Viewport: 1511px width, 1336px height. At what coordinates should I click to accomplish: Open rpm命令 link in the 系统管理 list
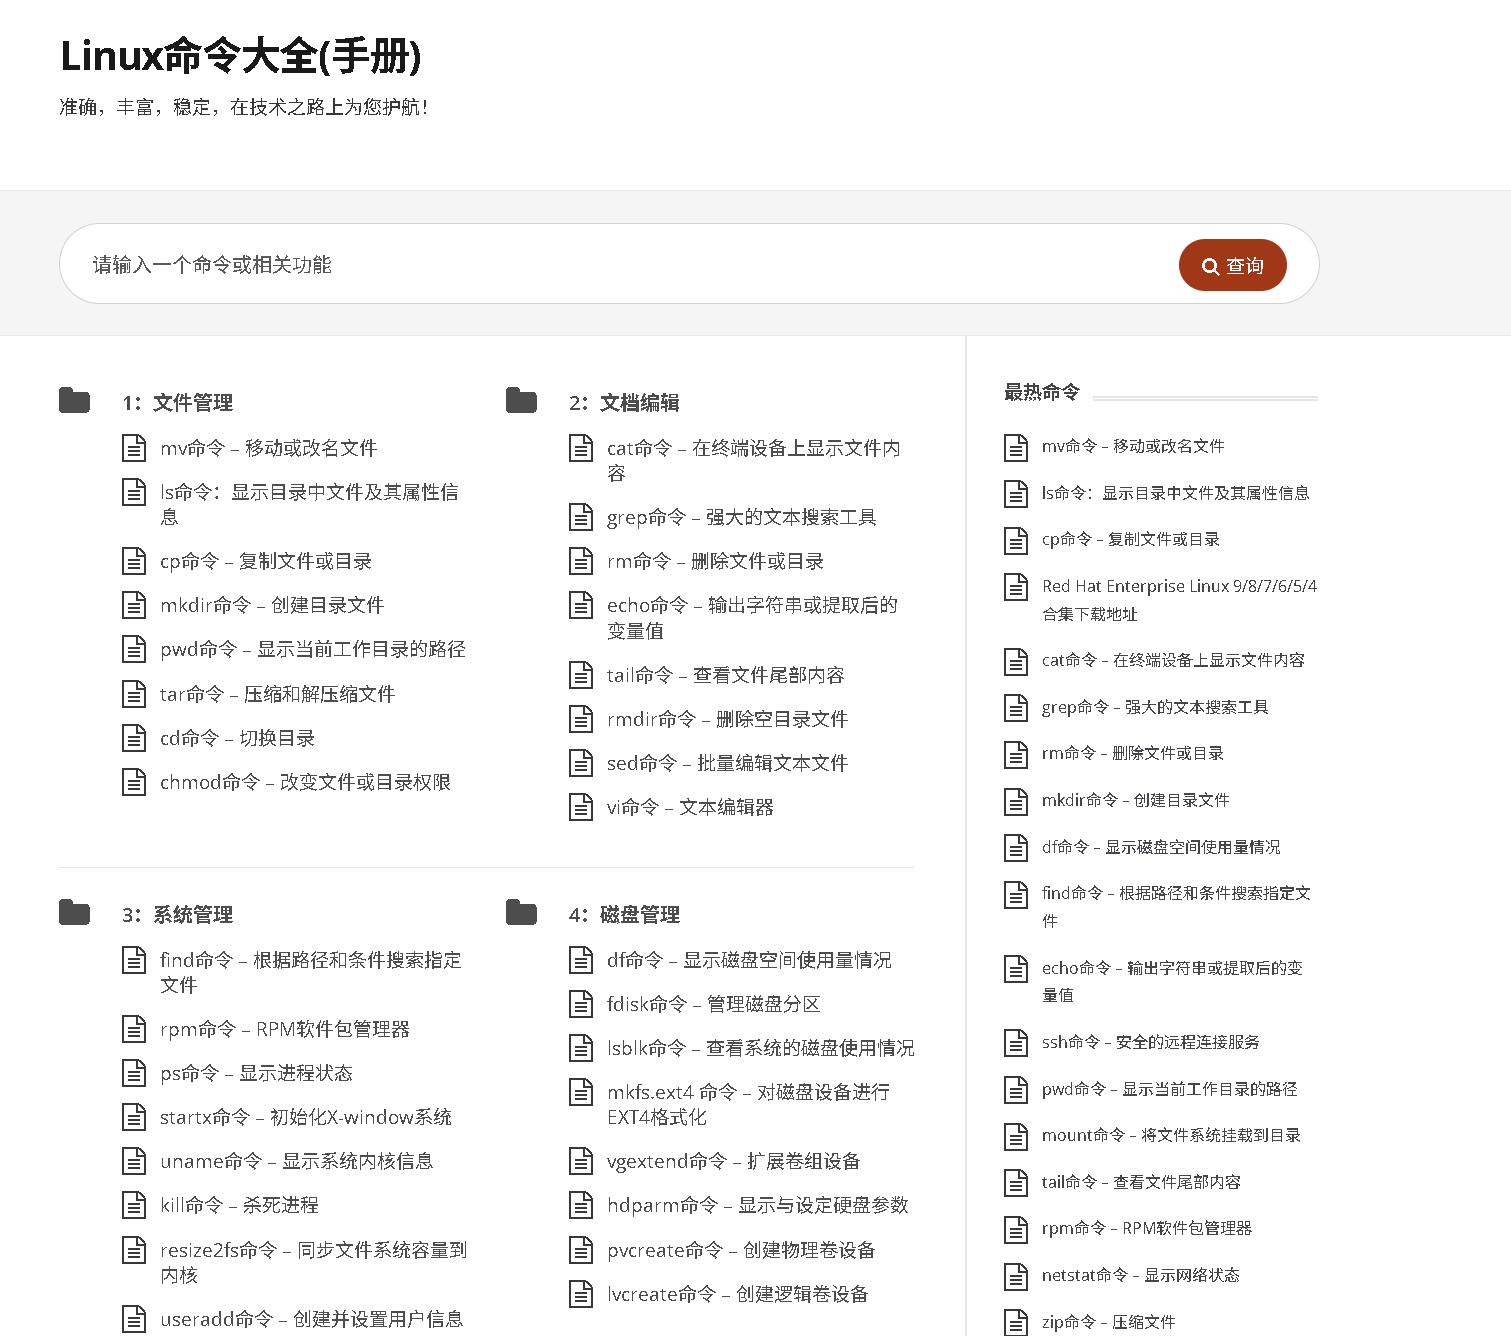(x=285, y=1029)
